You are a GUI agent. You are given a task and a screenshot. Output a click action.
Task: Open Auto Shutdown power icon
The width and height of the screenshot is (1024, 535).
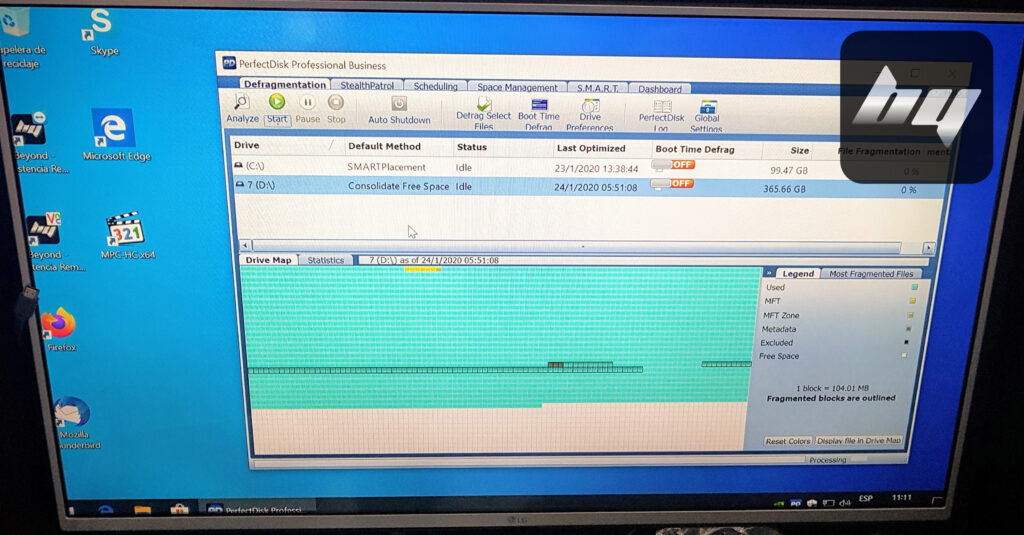point(399,104)
